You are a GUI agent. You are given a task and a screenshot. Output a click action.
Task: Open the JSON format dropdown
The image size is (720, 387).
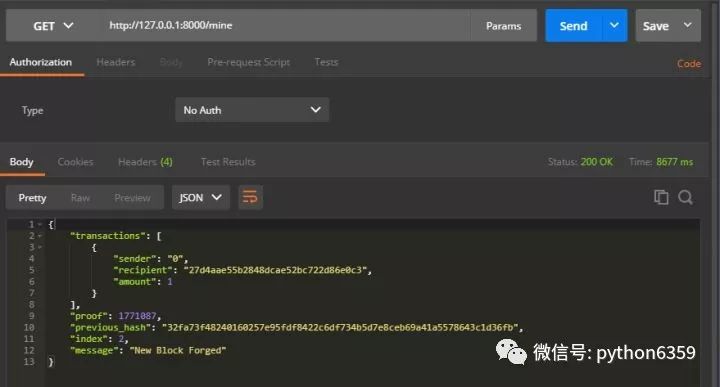point(201,197)
